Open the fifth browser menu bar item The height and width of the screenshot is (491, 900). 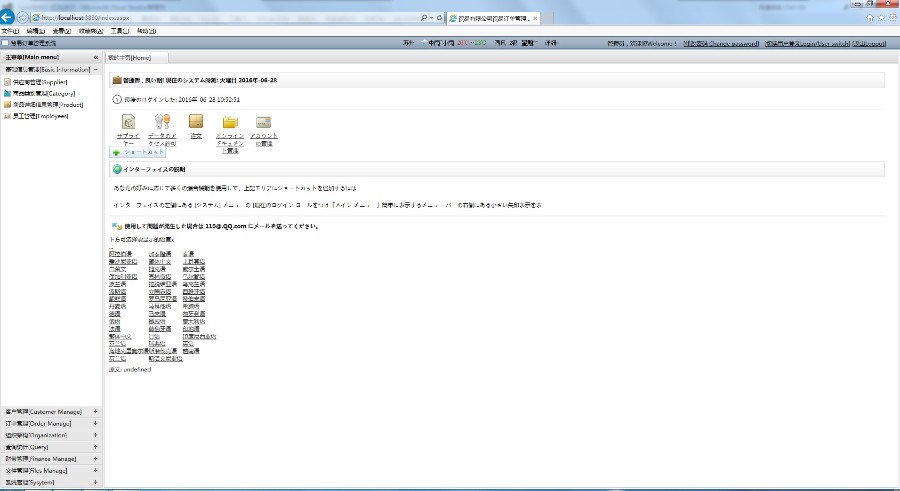119,31
